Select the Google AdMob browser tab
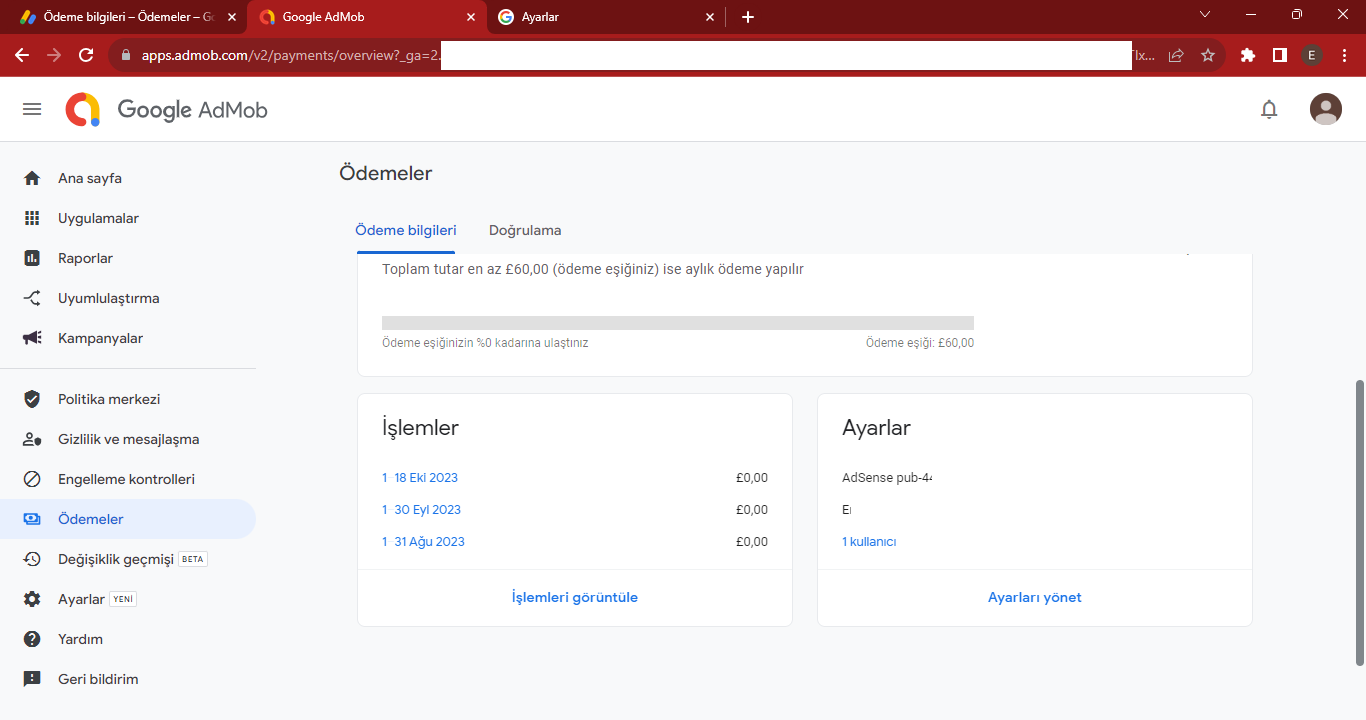 click(x=366, y=17)
